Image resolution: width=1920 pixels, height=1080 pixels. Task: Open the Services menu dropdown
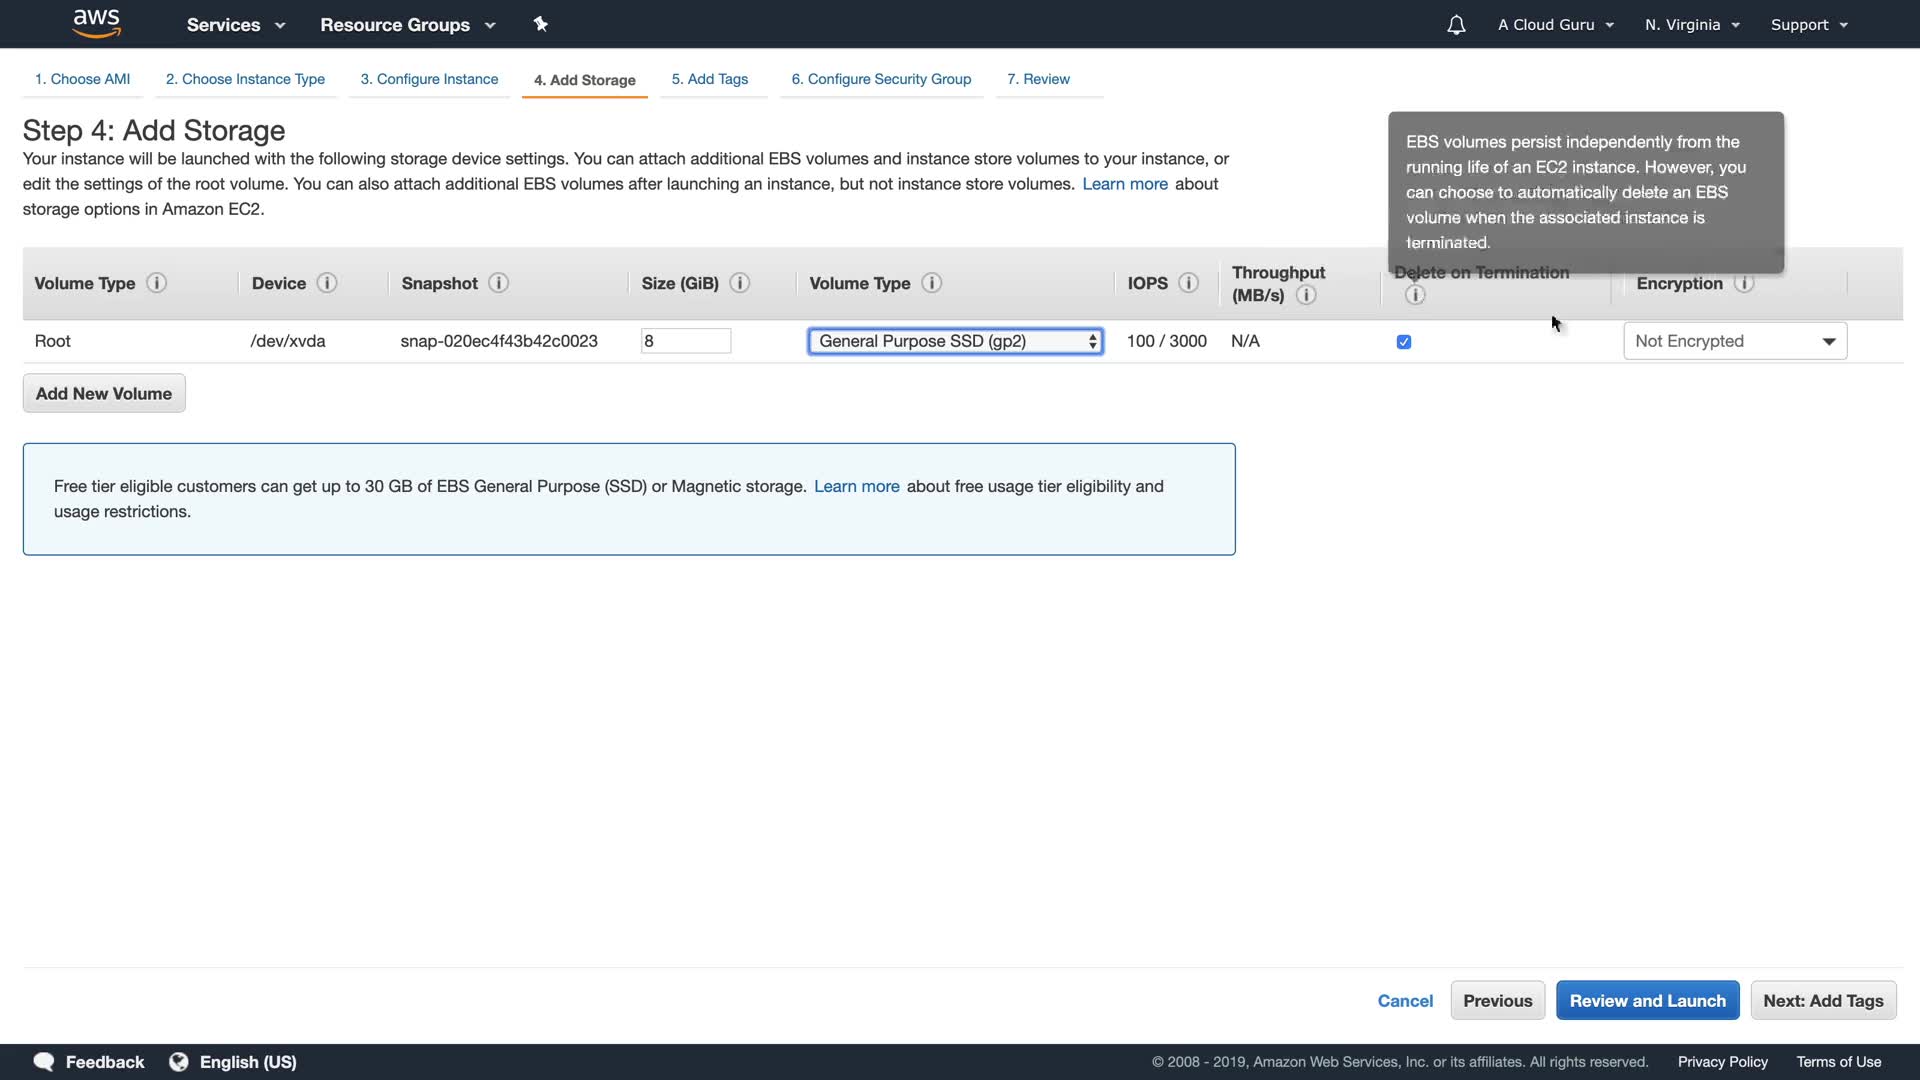point(236,25)
